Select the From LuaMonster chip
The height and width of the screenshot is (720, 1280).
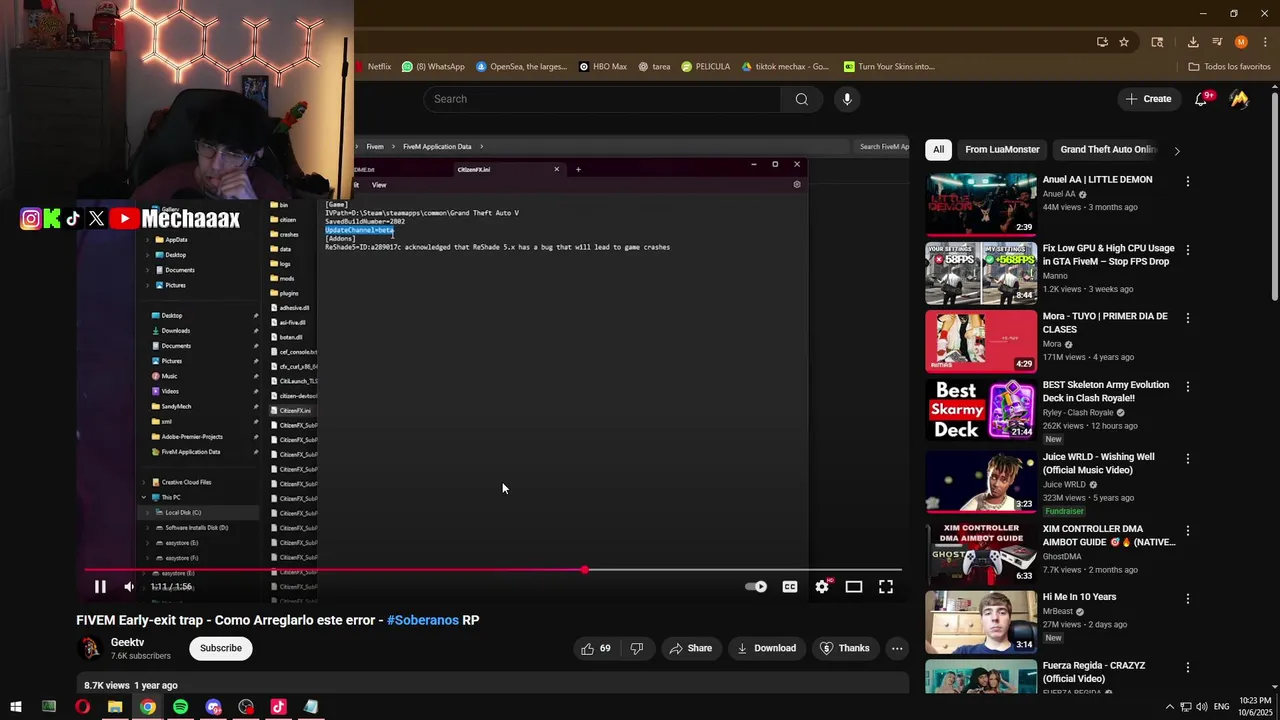(1002, 150)
